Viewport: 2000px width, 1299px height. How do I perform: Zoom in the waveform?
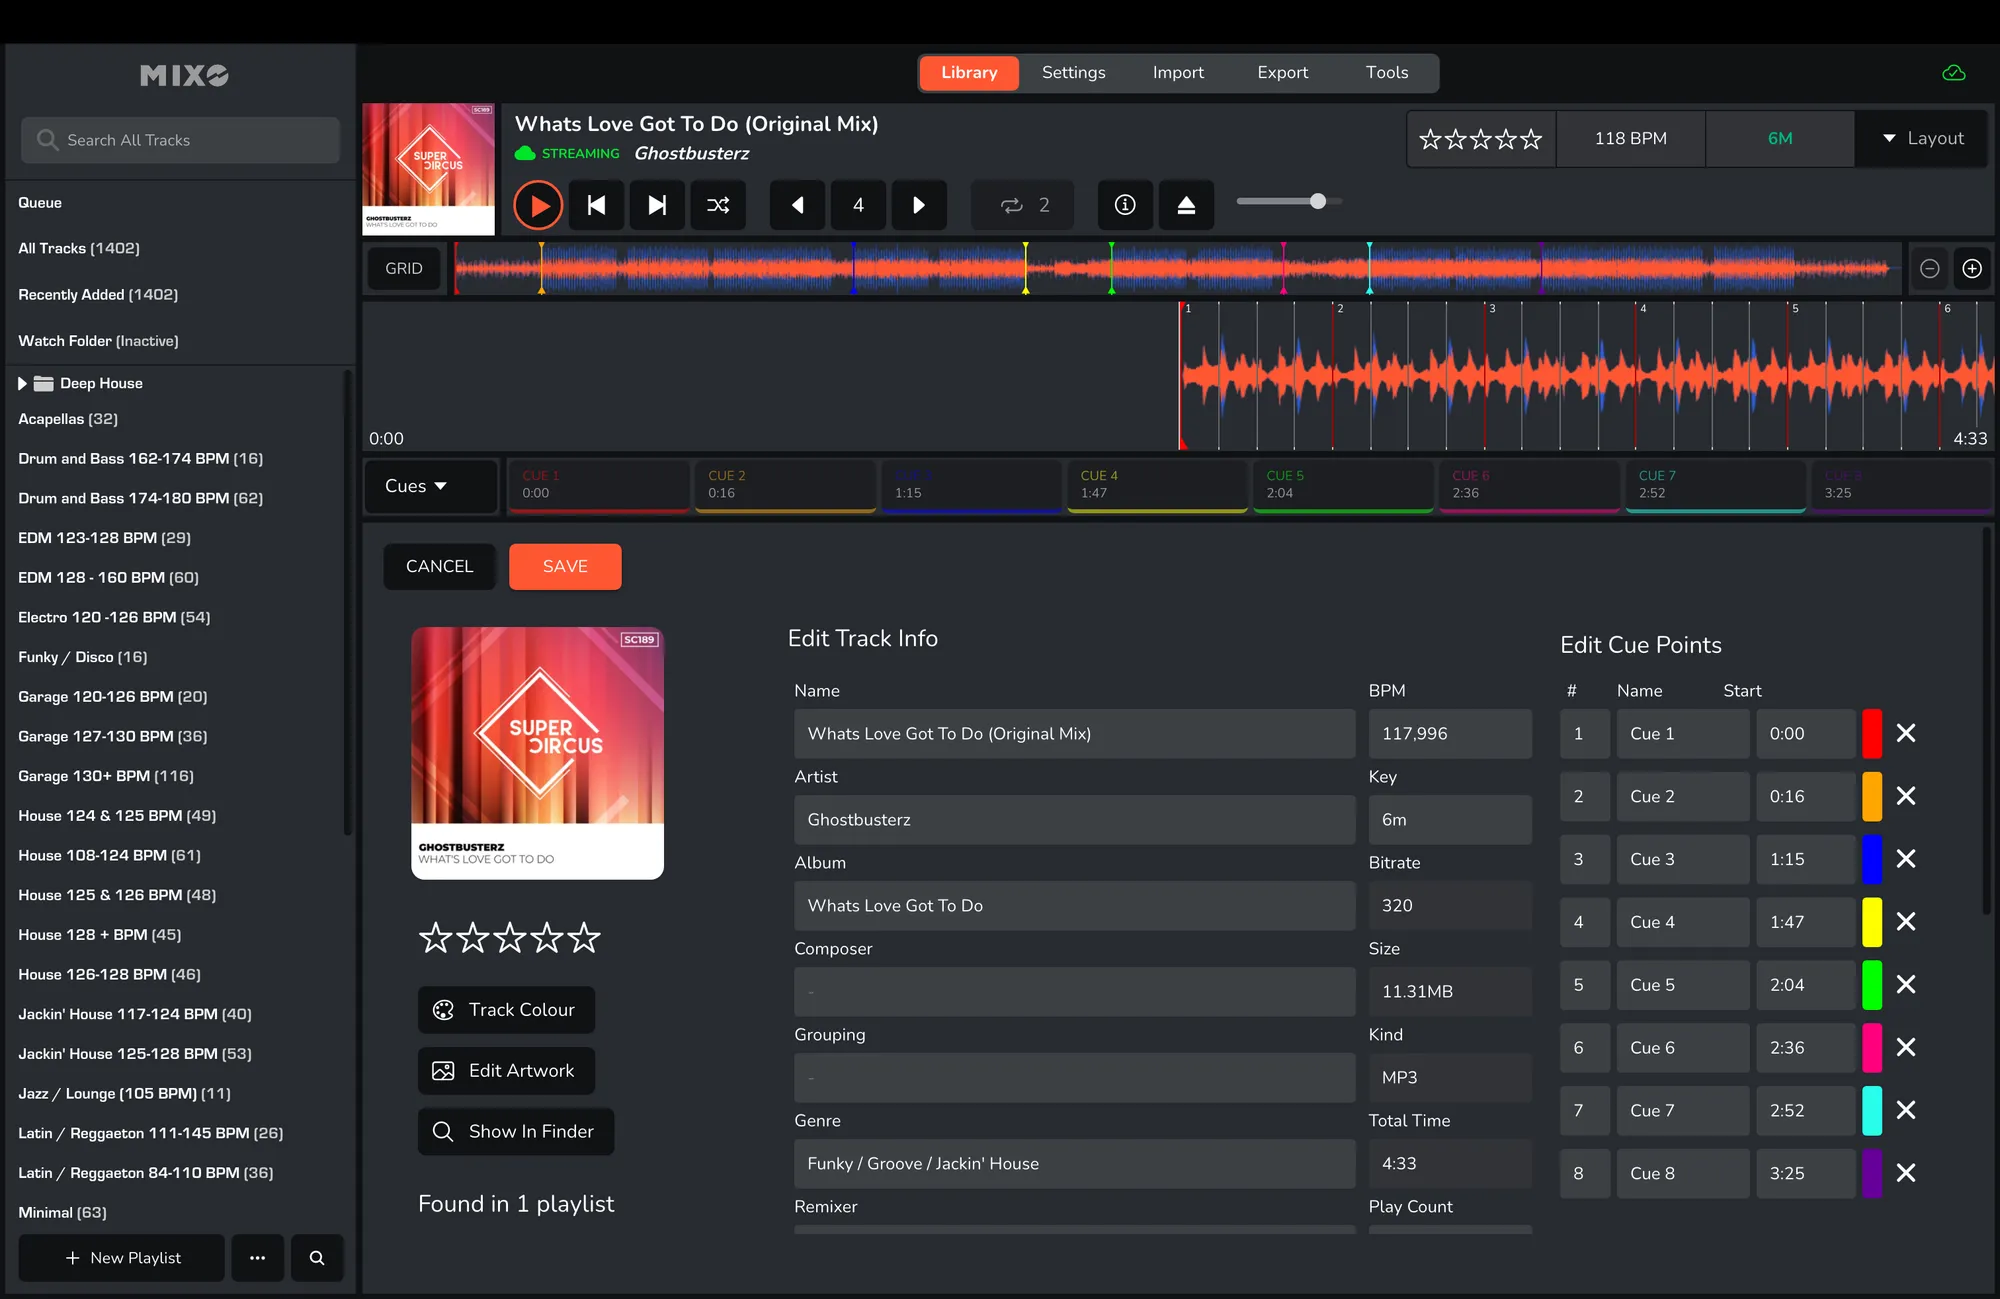(x=1972, y=268)
